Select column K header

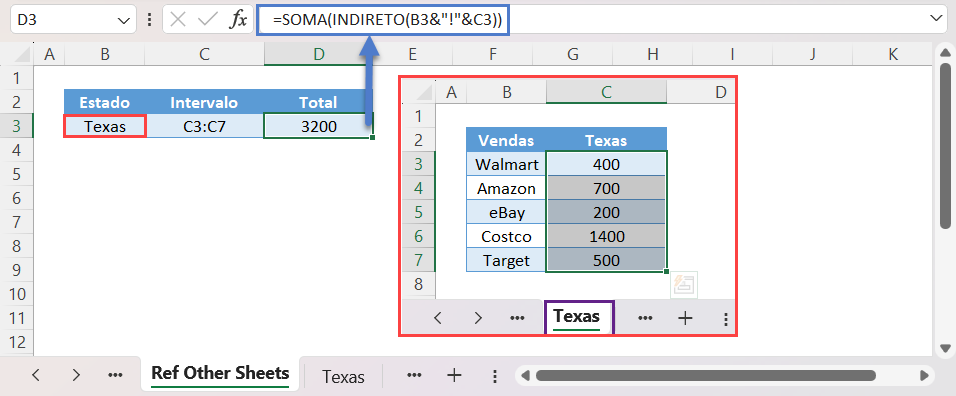pyautogui.click(x=893, y=55)
